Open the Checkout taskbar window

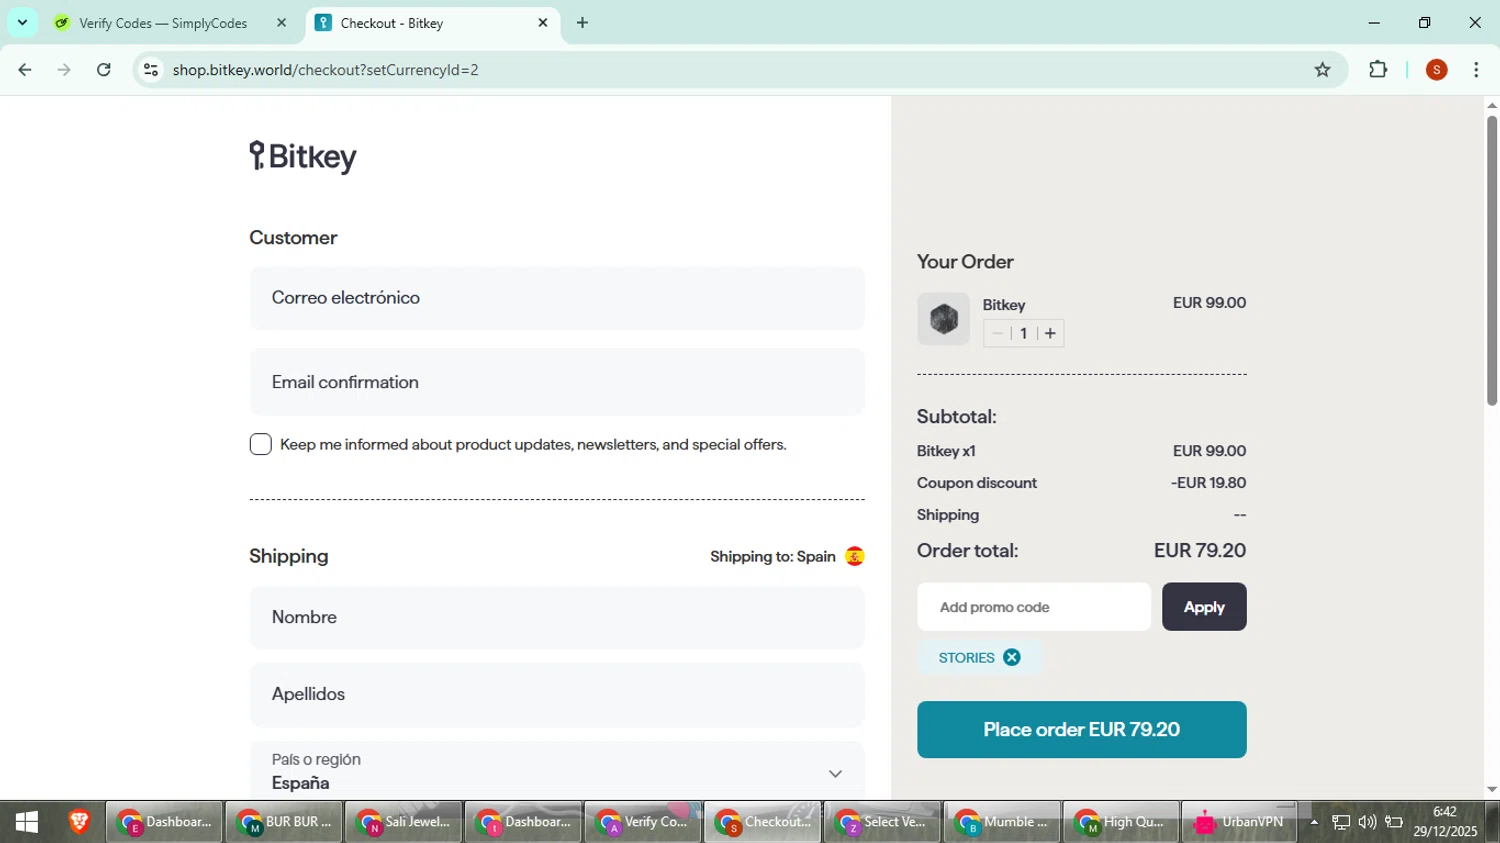pyautogui.click(x=762, y=822)
